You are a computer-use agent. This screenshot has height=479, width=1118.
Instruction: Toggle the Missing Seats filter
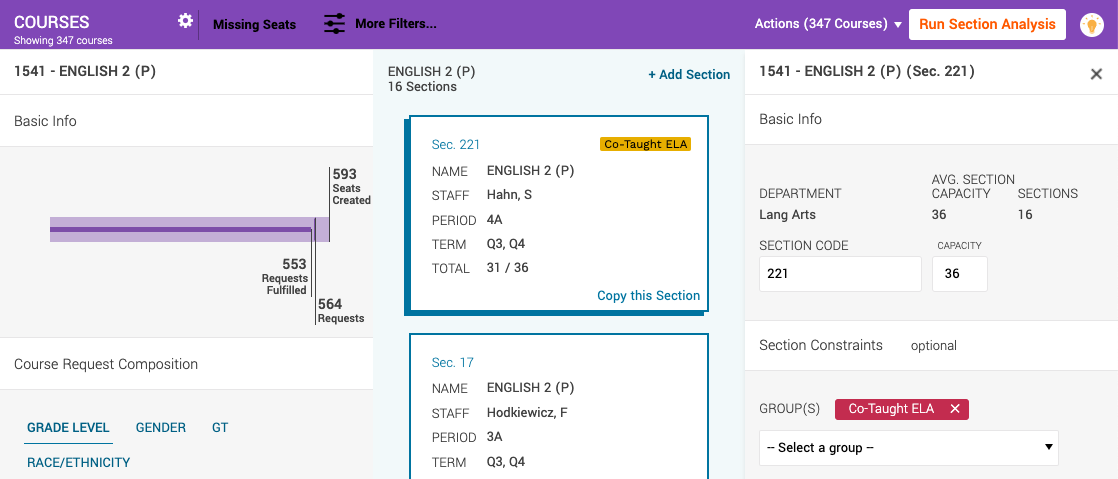pyautogui.click(x=254, y=24)
